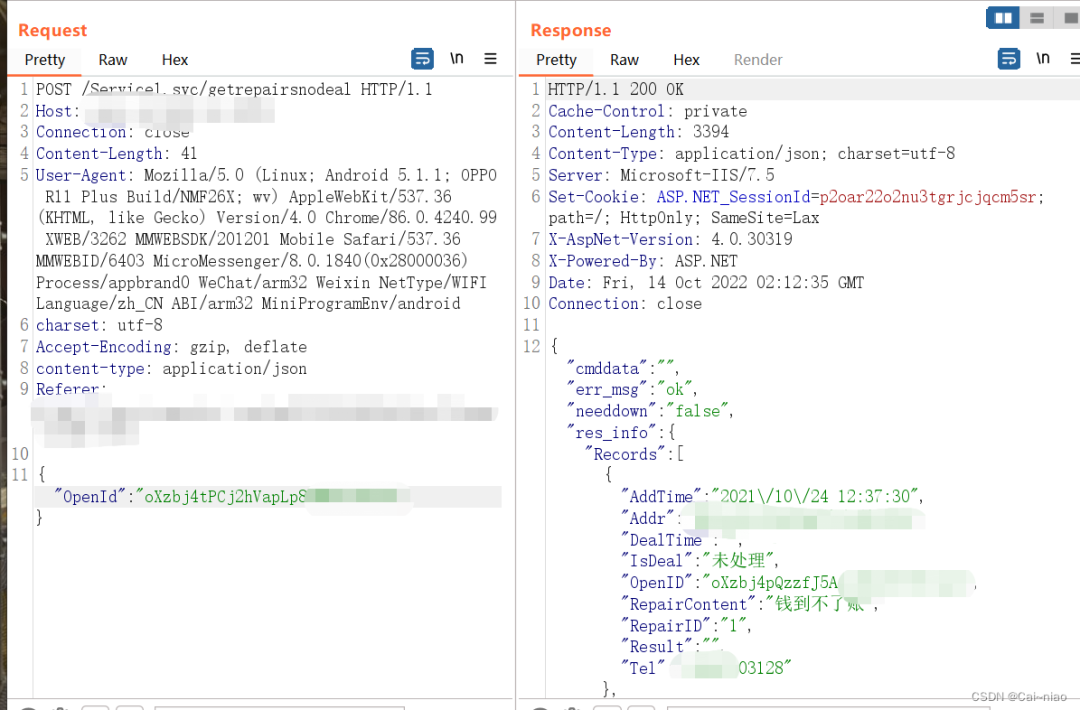The height and width of the screenshot is (710, 1080).
Task: Click the "res_info" JSON key
Action: 612,432
